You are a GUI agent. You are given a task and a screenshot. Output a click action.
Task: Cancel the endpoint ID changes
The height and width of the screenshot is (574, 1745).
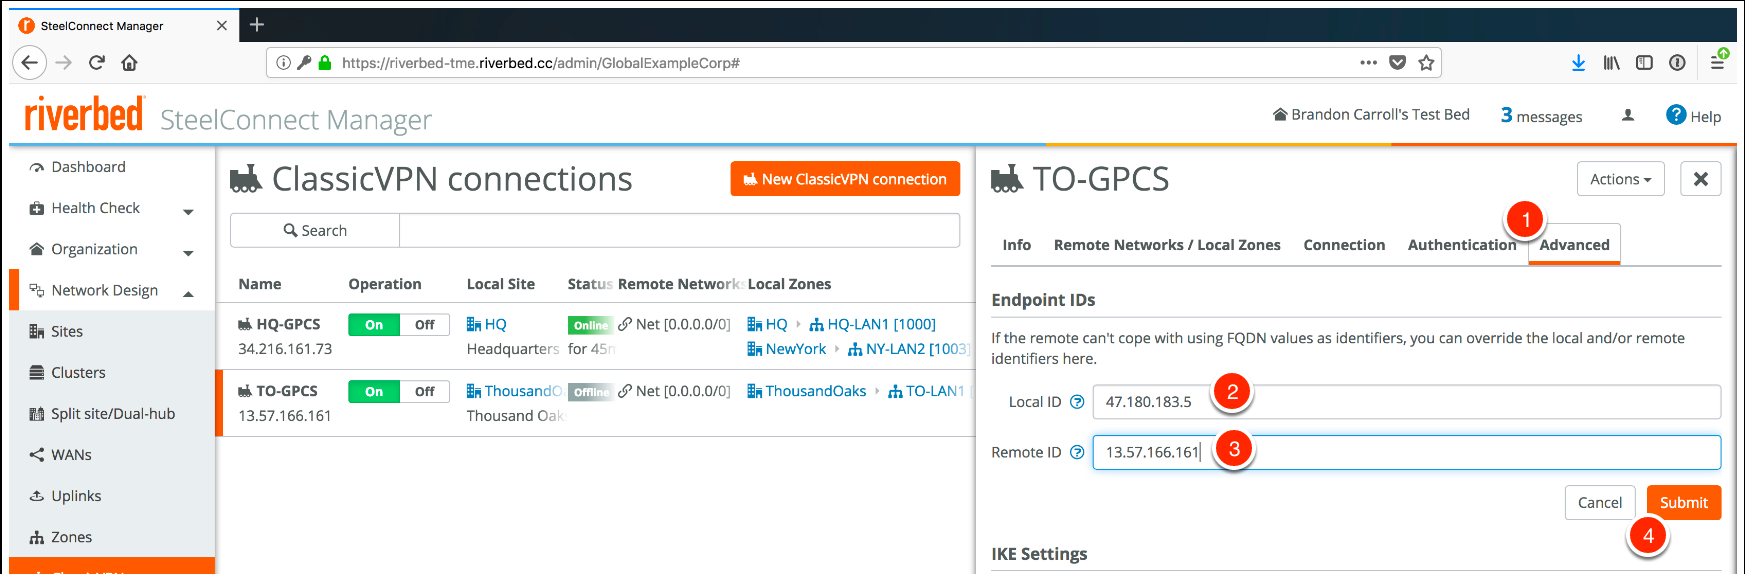pyautogui.click(x=1600, y=502)
